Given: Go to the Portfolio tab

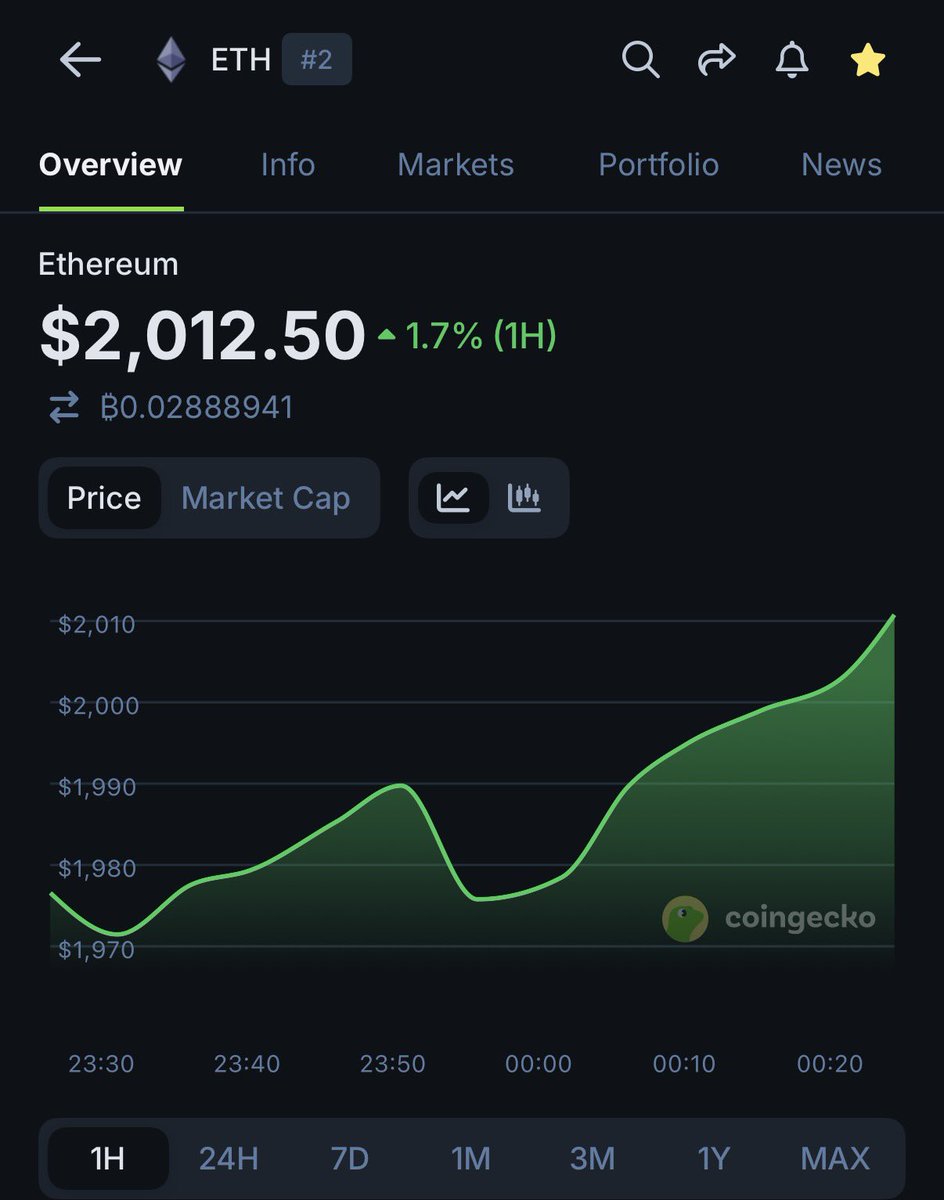Looking at the screenshot, I should pyautogui.click(x=658, y=164).
